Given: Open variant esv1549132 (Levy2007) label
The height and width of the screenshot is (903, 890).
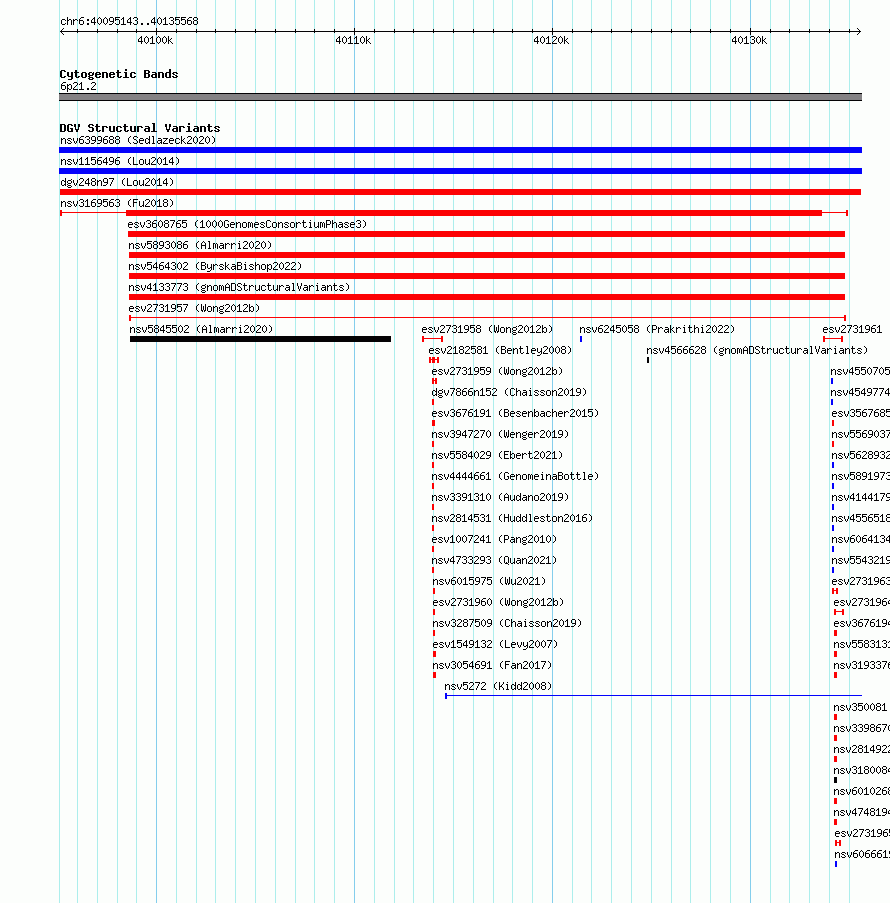Looking at the screenshot, I should [495, 645].
